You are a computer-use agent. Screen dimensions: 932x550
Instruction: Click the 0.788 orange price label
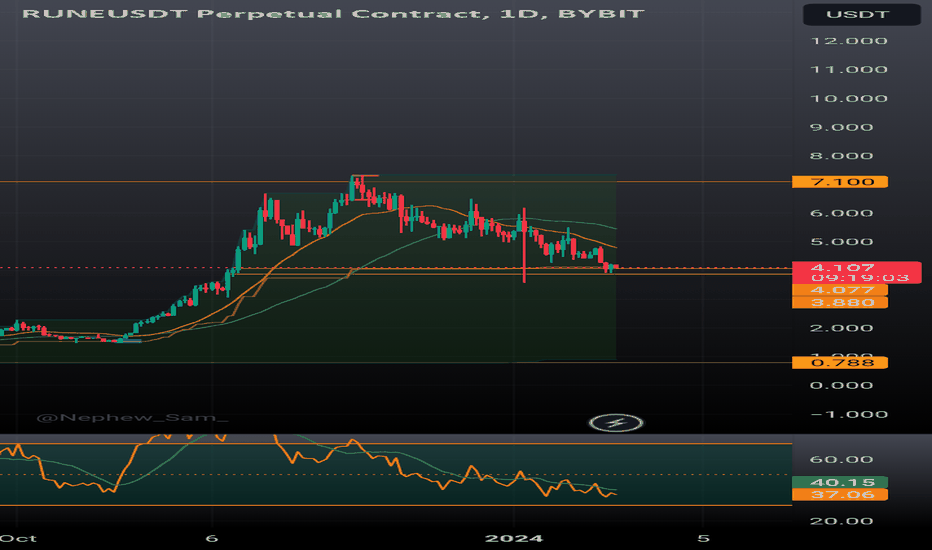[840, 363]
